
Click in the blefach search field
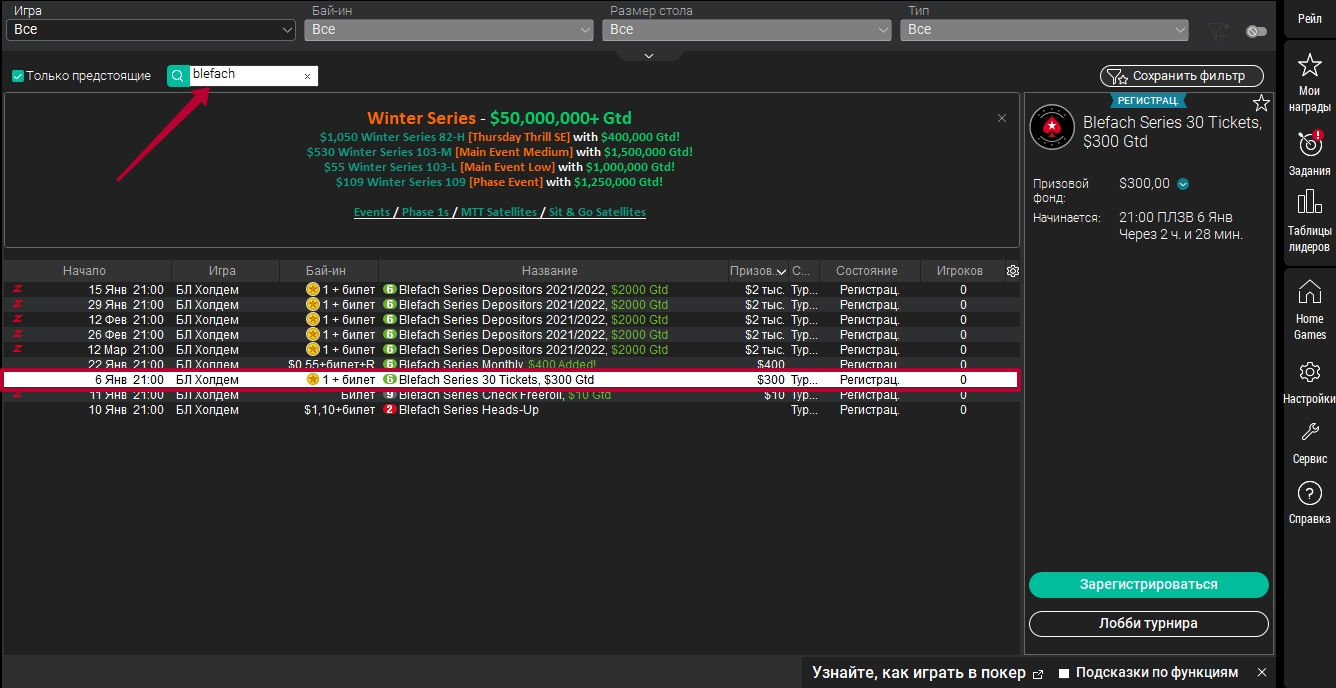point(246,76)
